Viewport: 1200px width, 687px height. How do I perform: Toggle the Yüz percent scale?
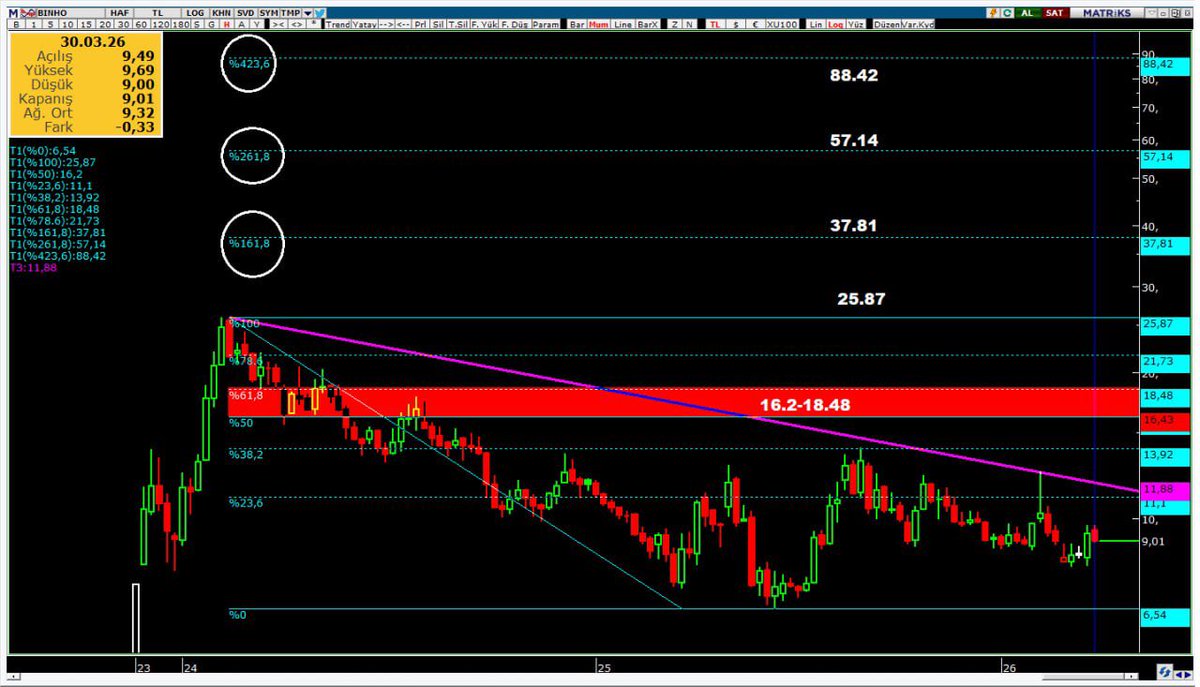tap(856, 24)
